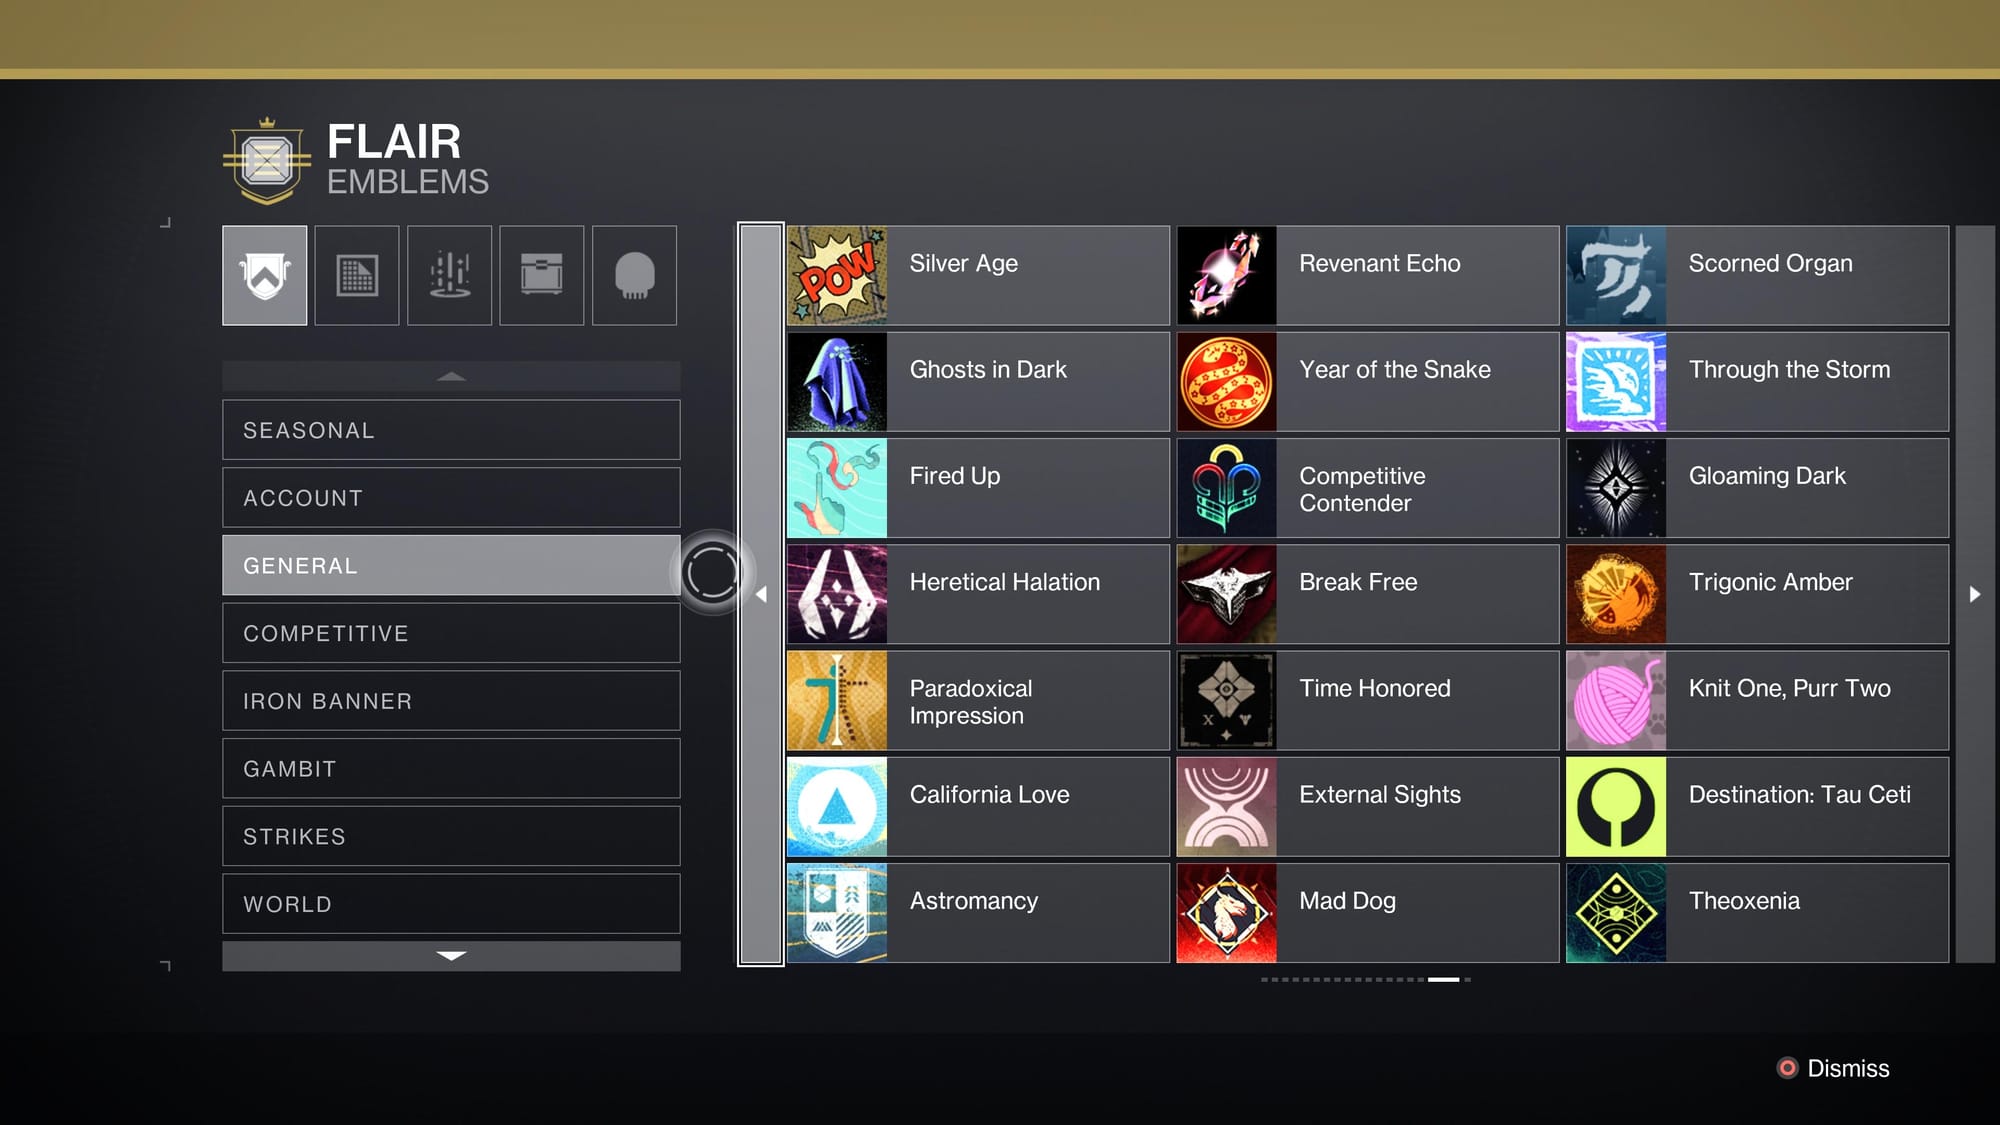Screen dimensions: 2000x1125
Task: Select the Ghosts in Dark emblem
Action: 978,382
